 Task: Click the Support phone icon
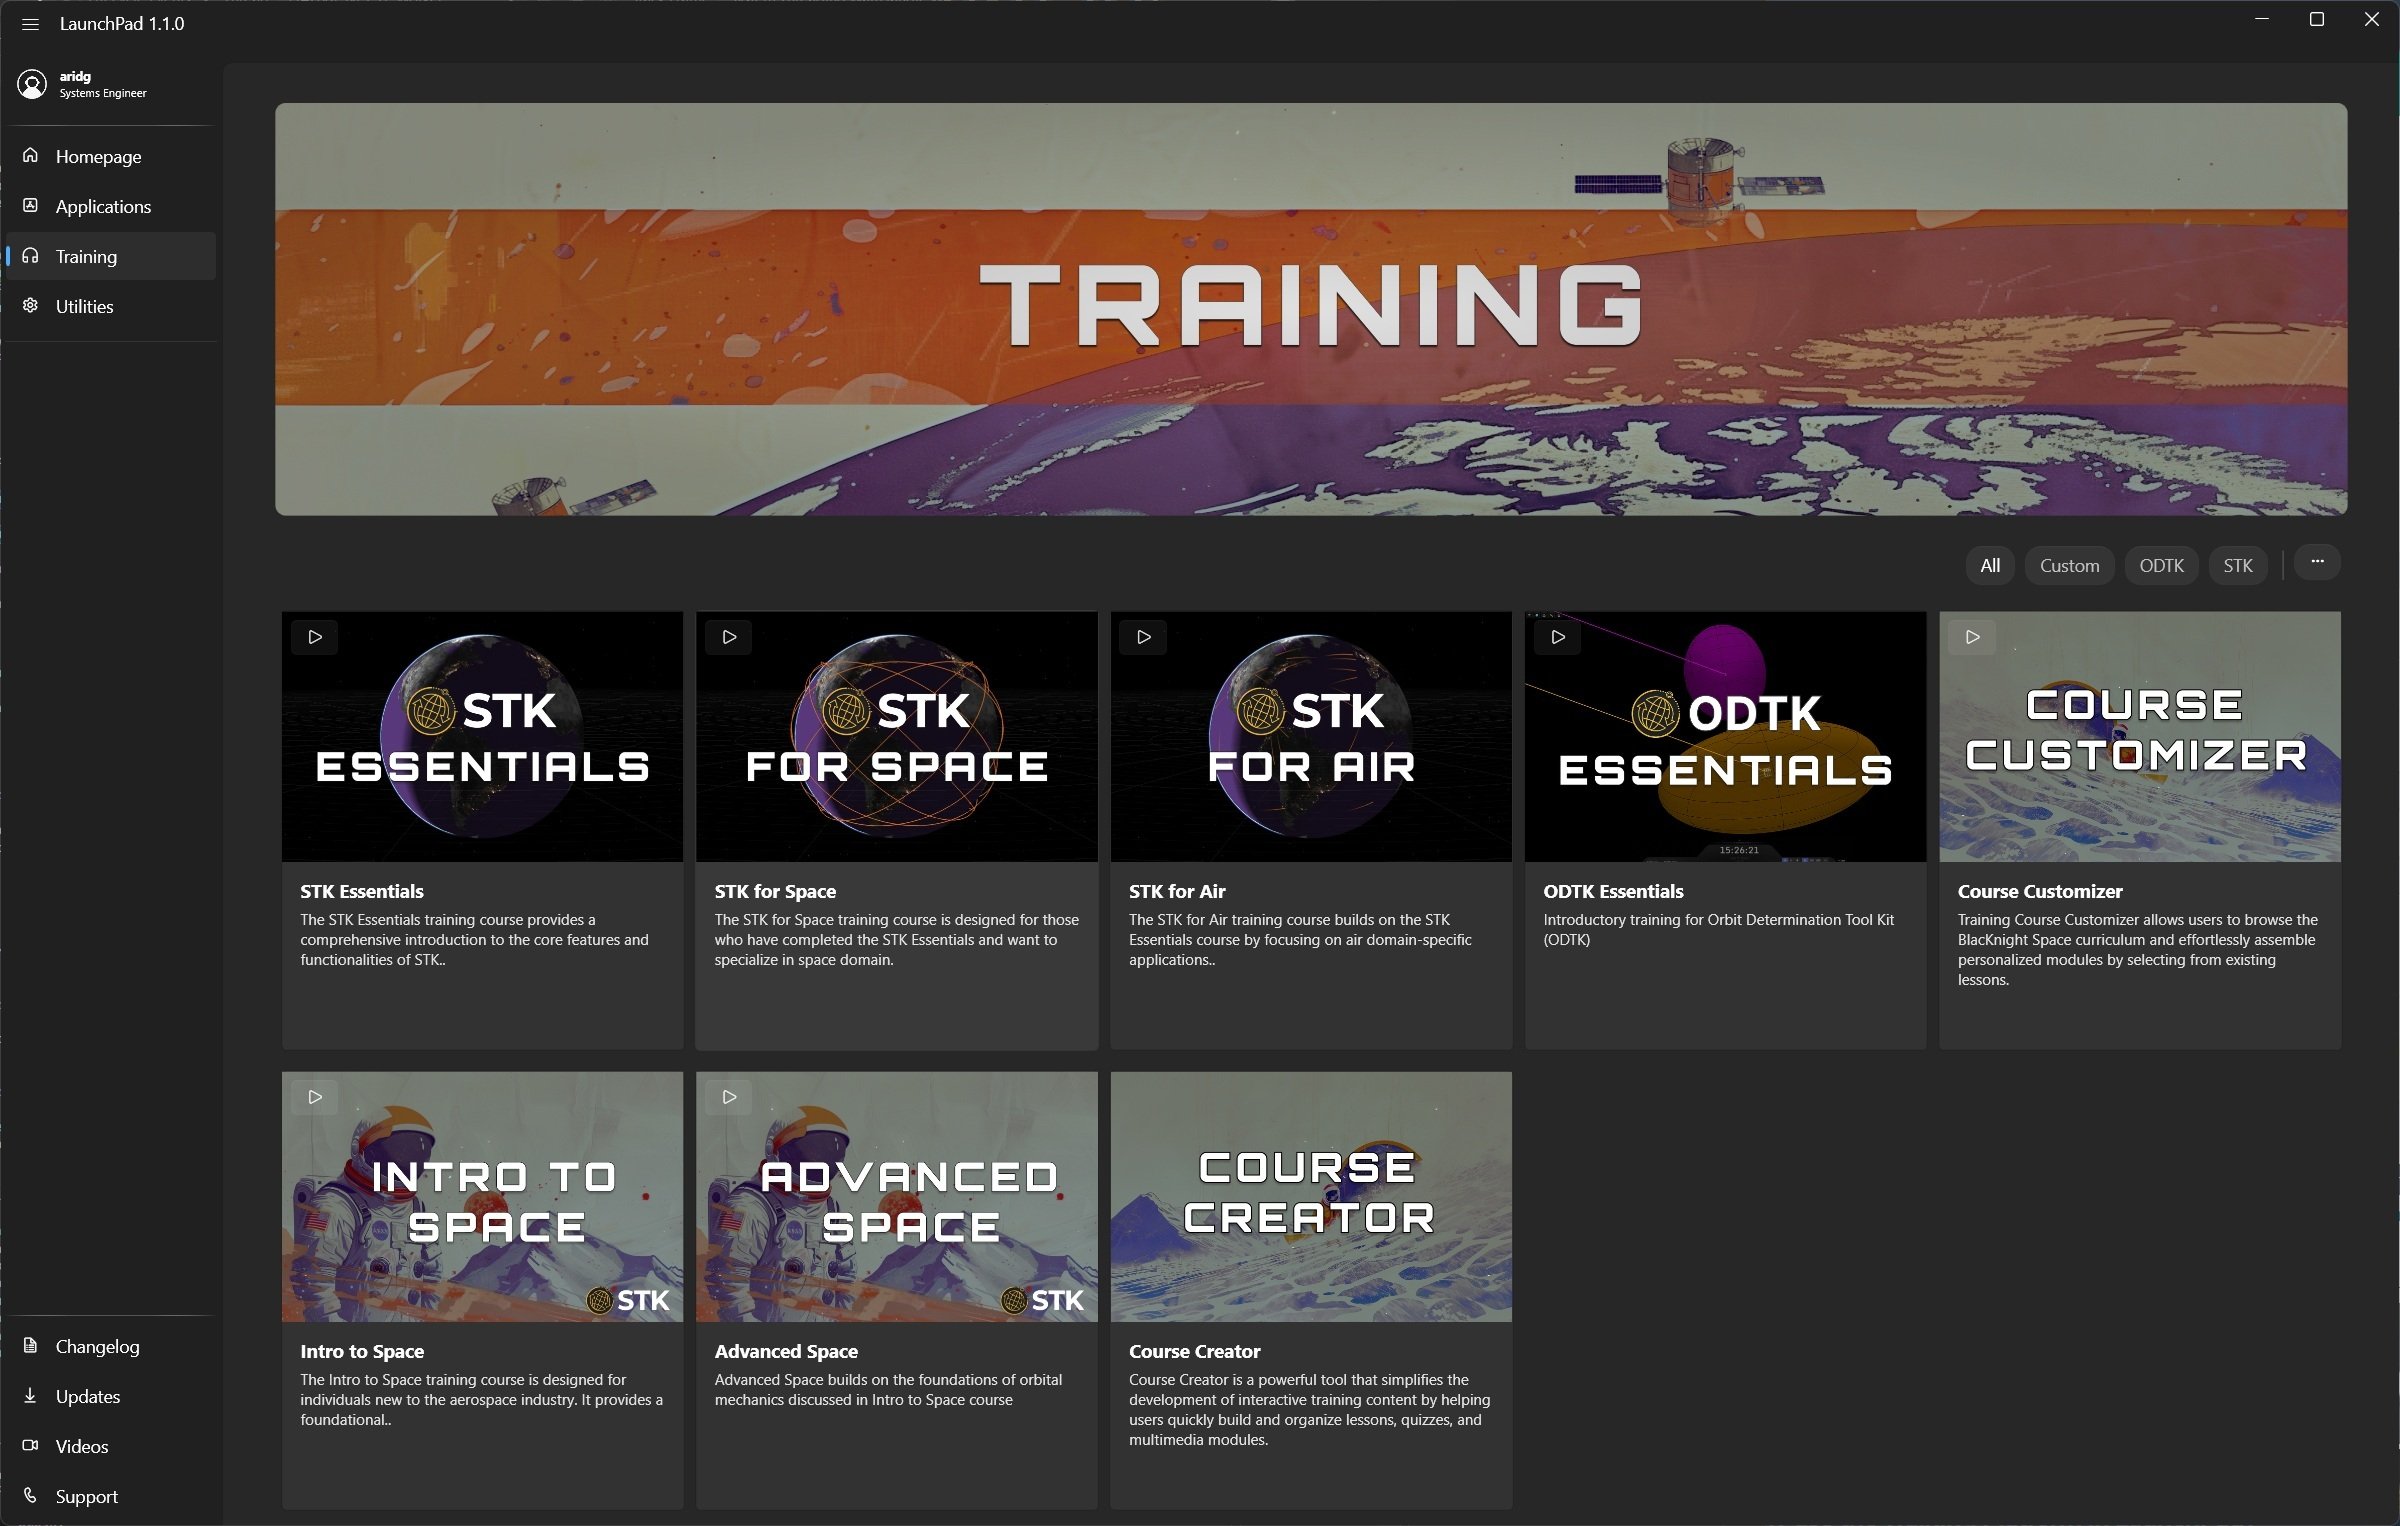(x=31, y=1495)
